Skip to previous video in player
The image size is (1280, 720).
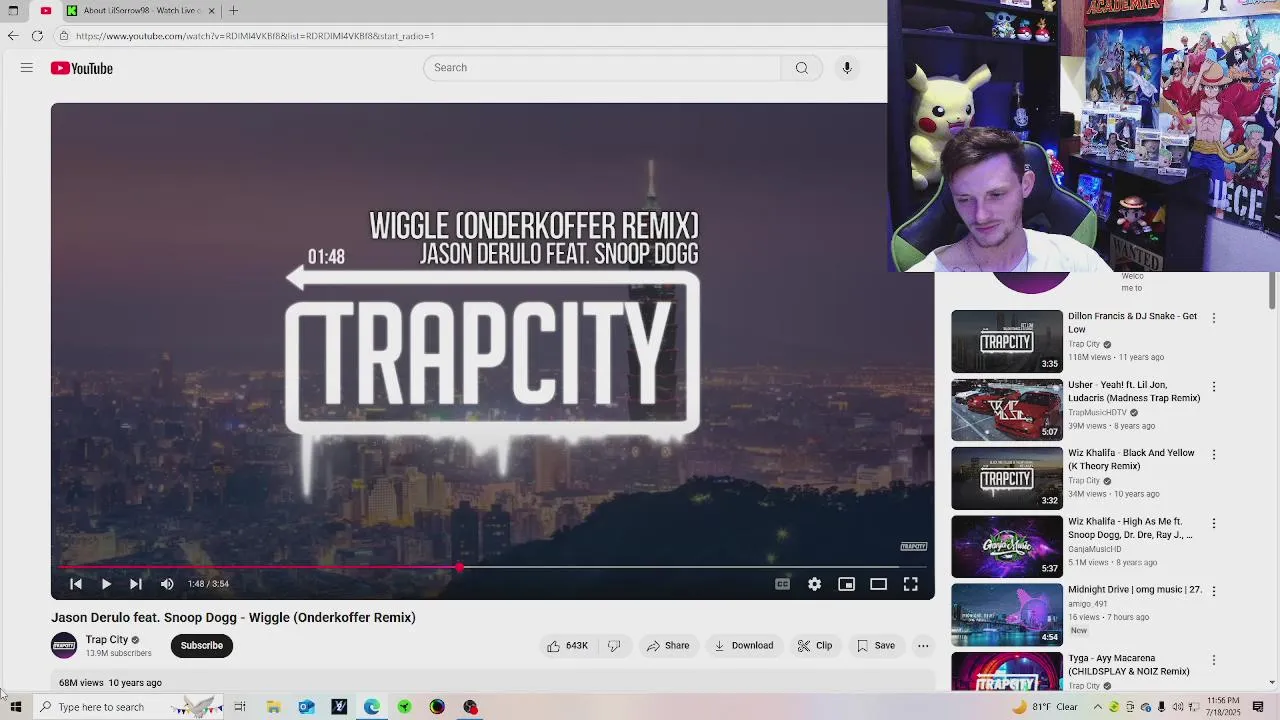76,584
